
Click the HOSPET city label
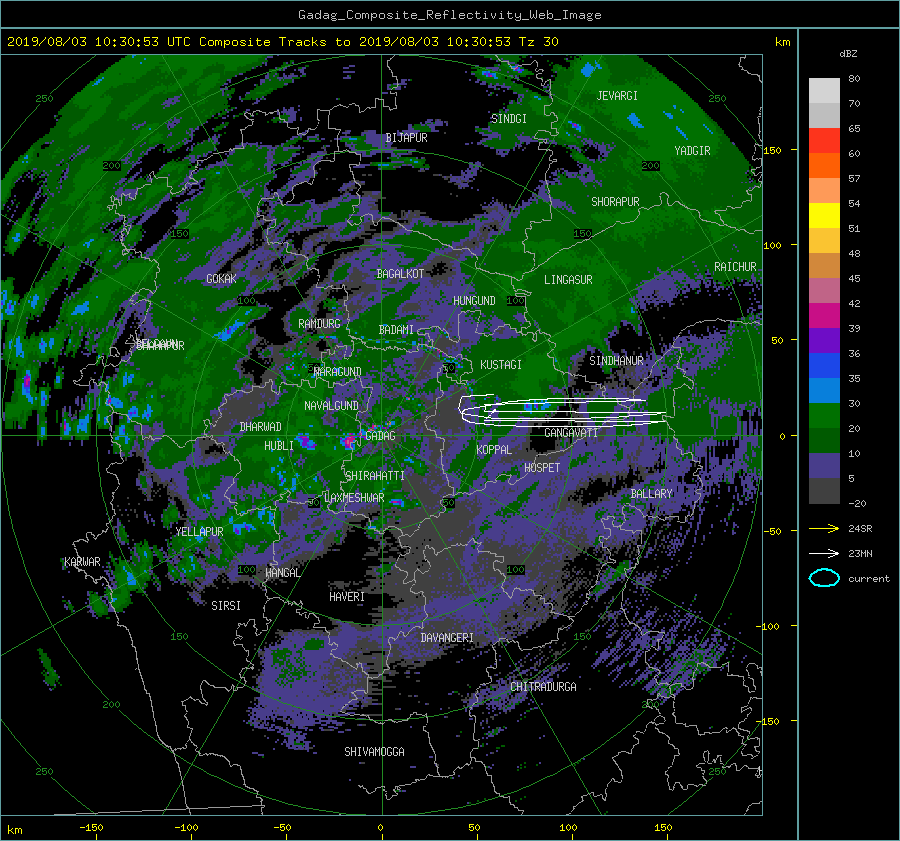click(x=542, y=468)
